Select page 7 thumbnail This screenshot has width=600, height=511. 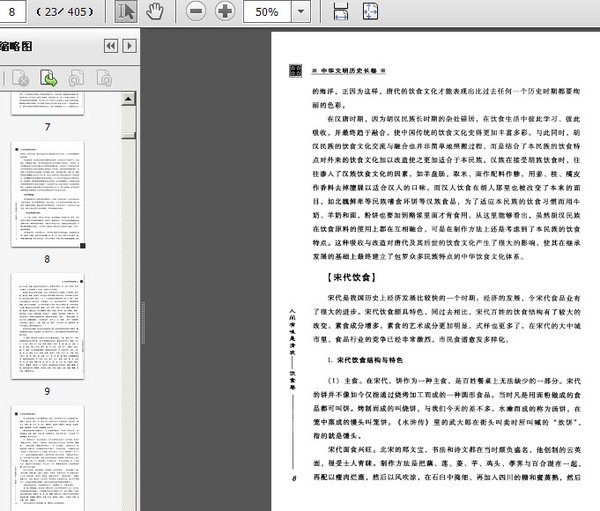(x=48, y=103)
